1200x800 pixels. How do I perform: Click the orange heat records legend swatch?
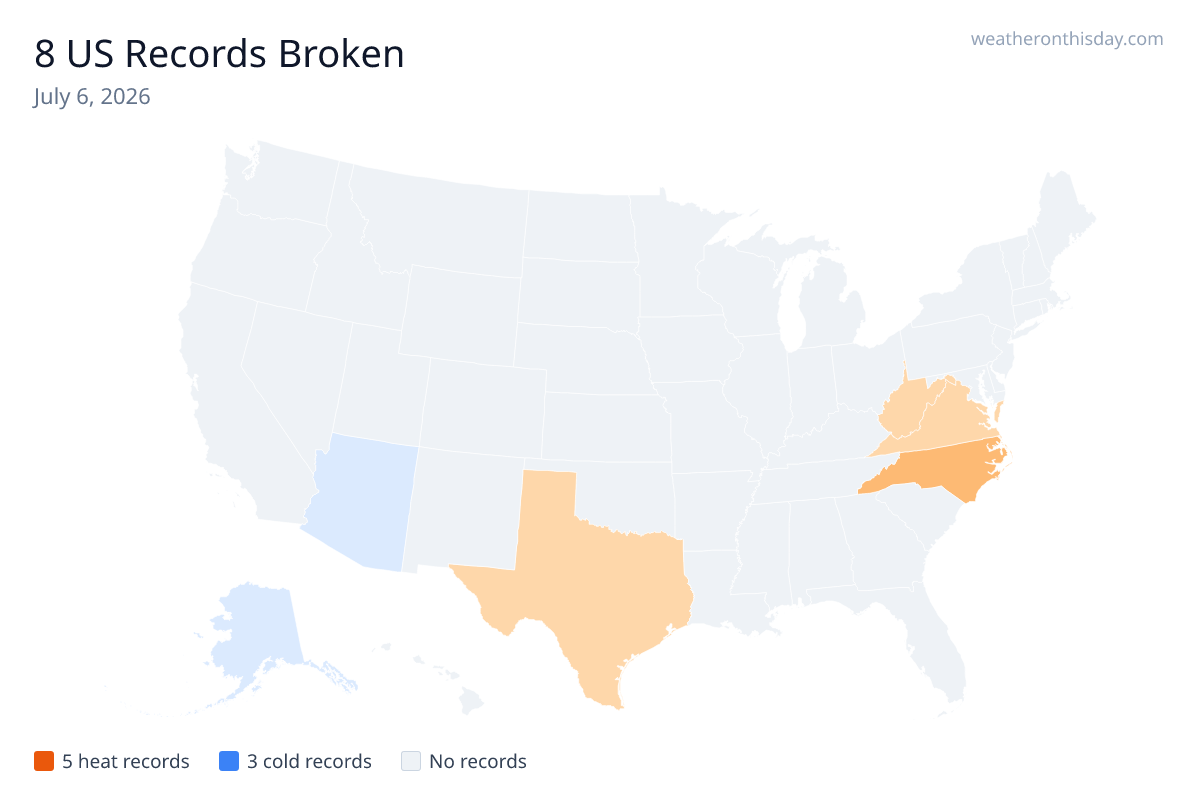point(43,761)
